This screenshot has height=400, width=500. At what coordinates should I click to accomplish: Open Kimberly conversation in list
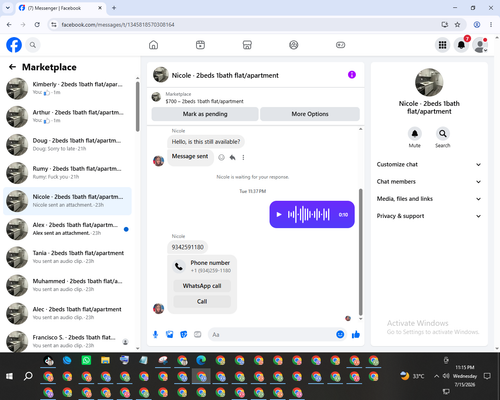click(67, 88)
